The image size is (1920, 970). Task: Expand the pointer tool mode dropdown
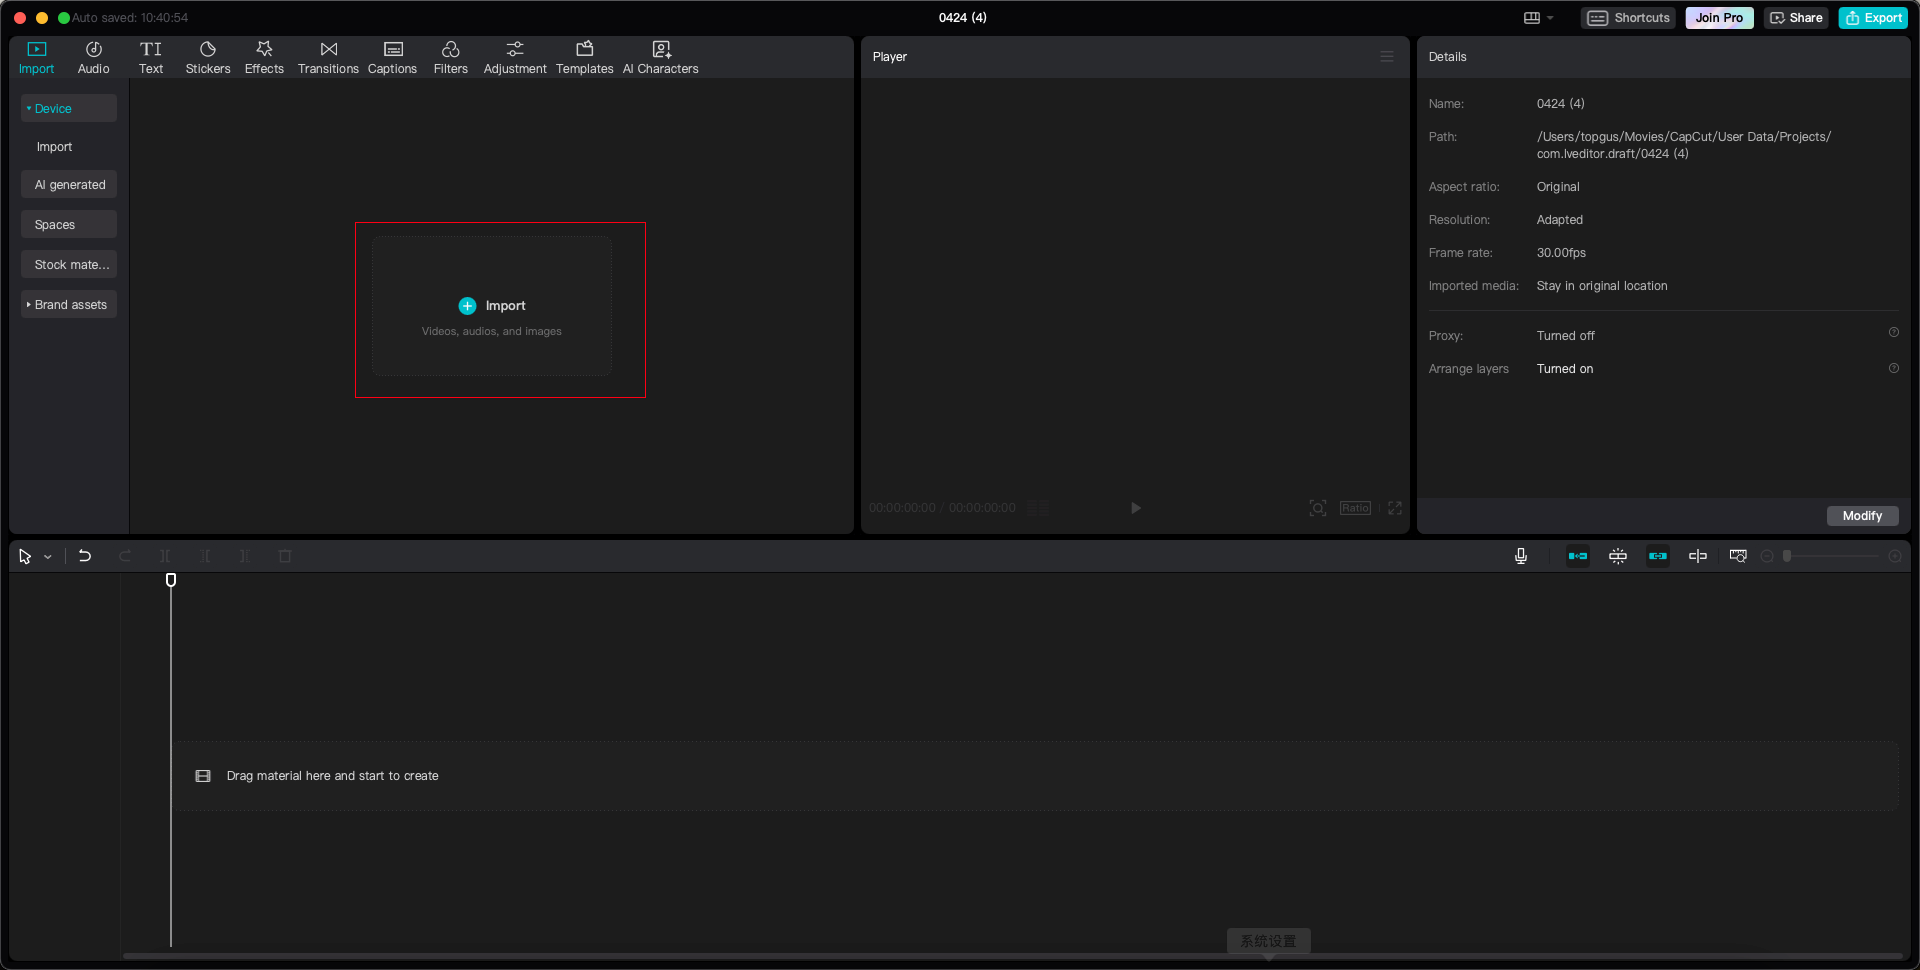[48, 557]
